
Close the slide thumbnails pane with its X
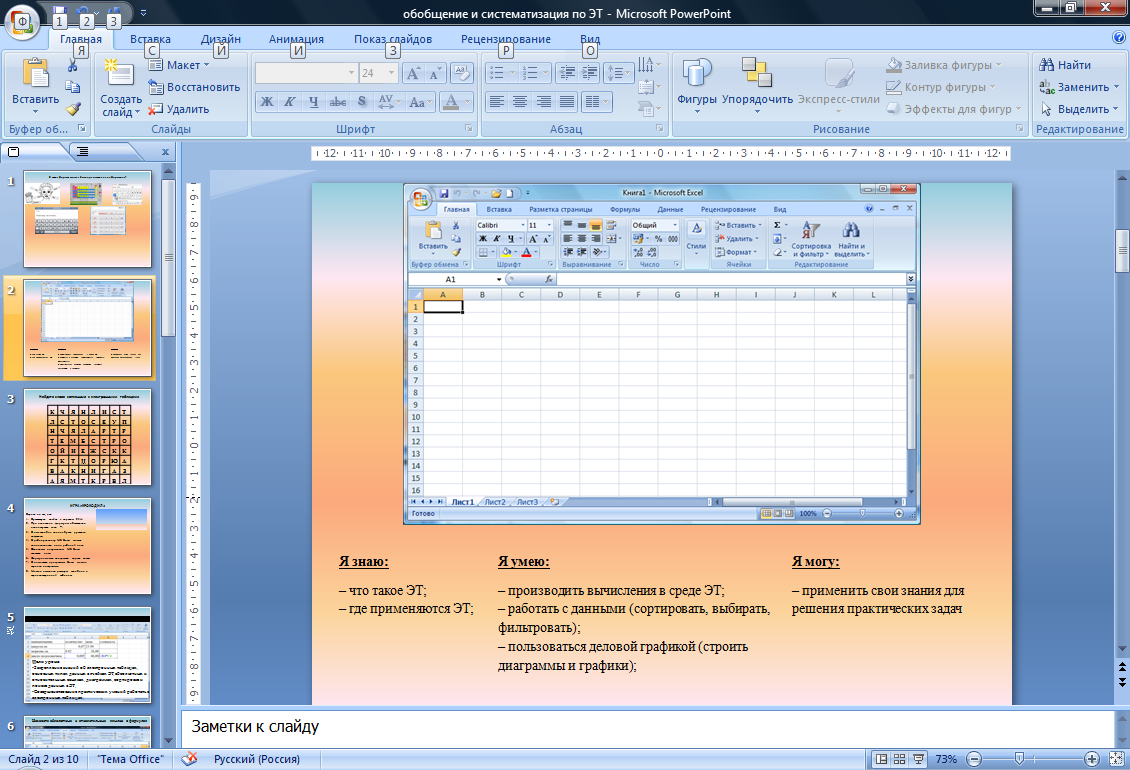(165, 152)
